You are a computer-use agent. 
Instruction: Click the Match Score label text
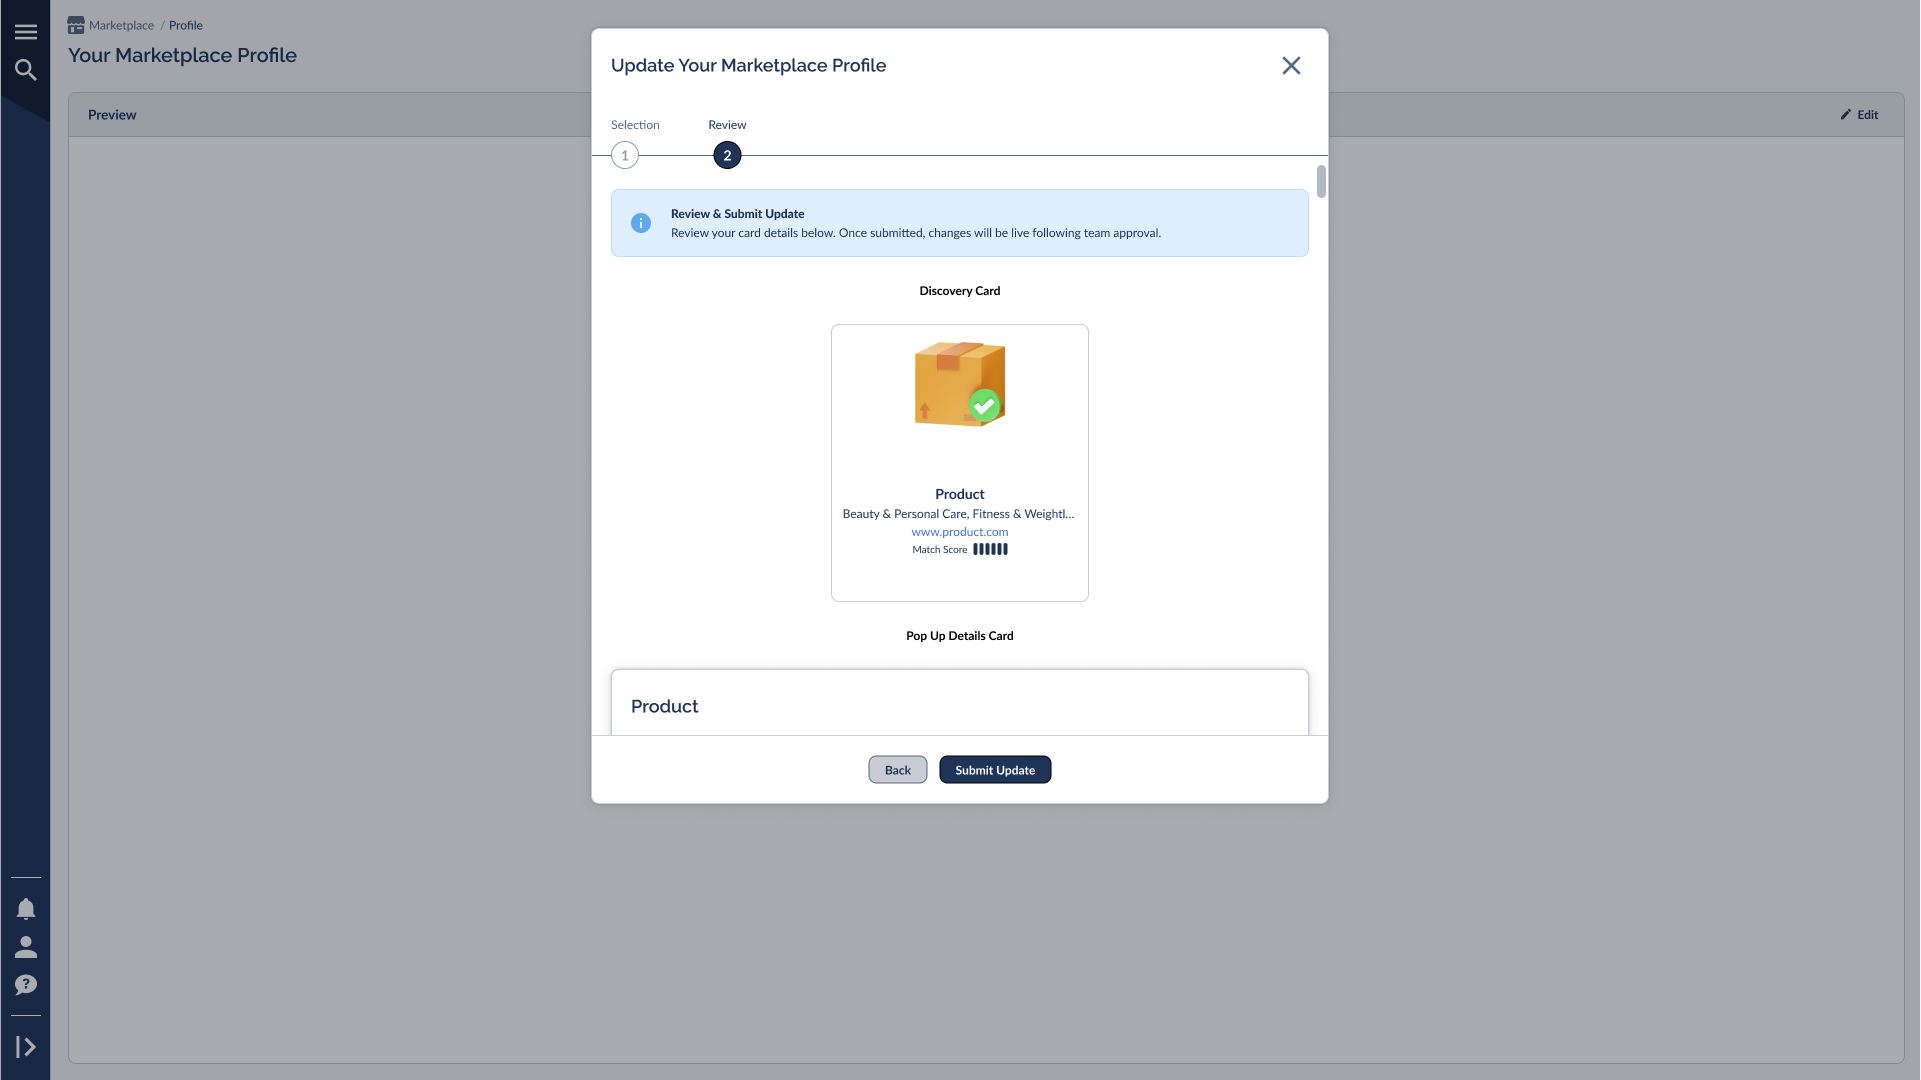940,550
